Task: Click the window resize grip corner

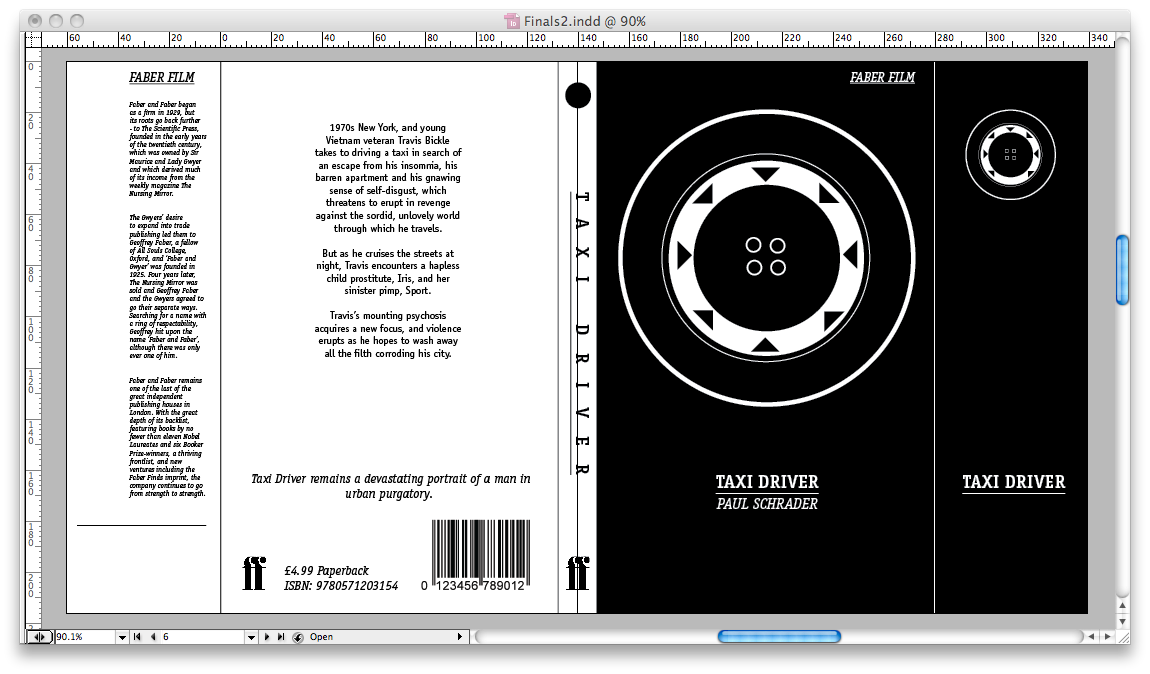Action: pos(1123,637)
